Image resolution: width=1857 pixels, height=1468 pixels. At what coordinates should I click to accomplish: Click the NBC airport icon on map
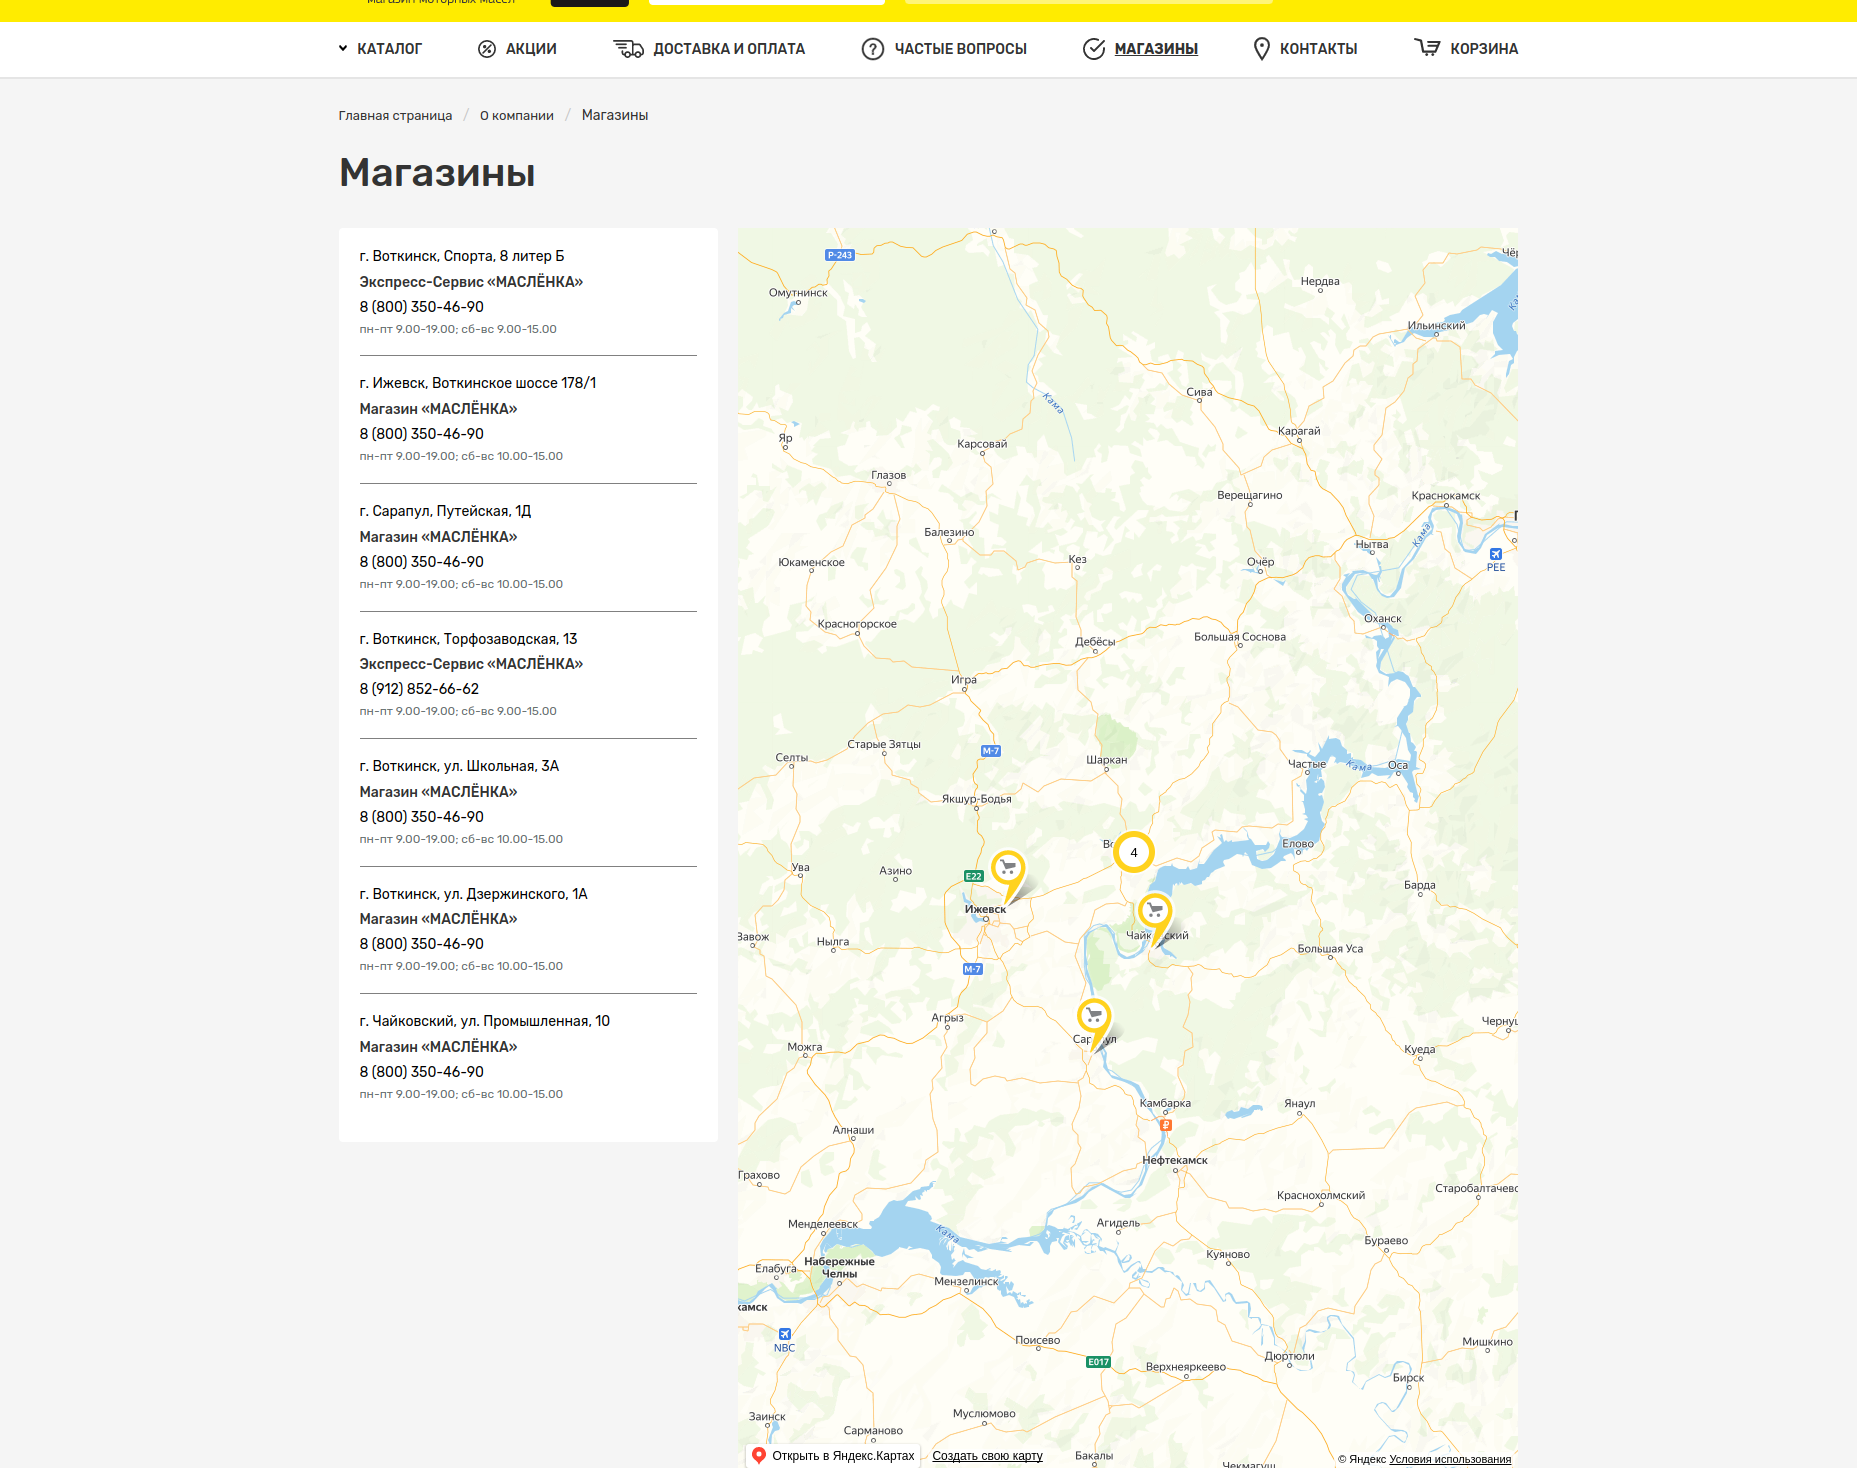[x=784, y=1334]
